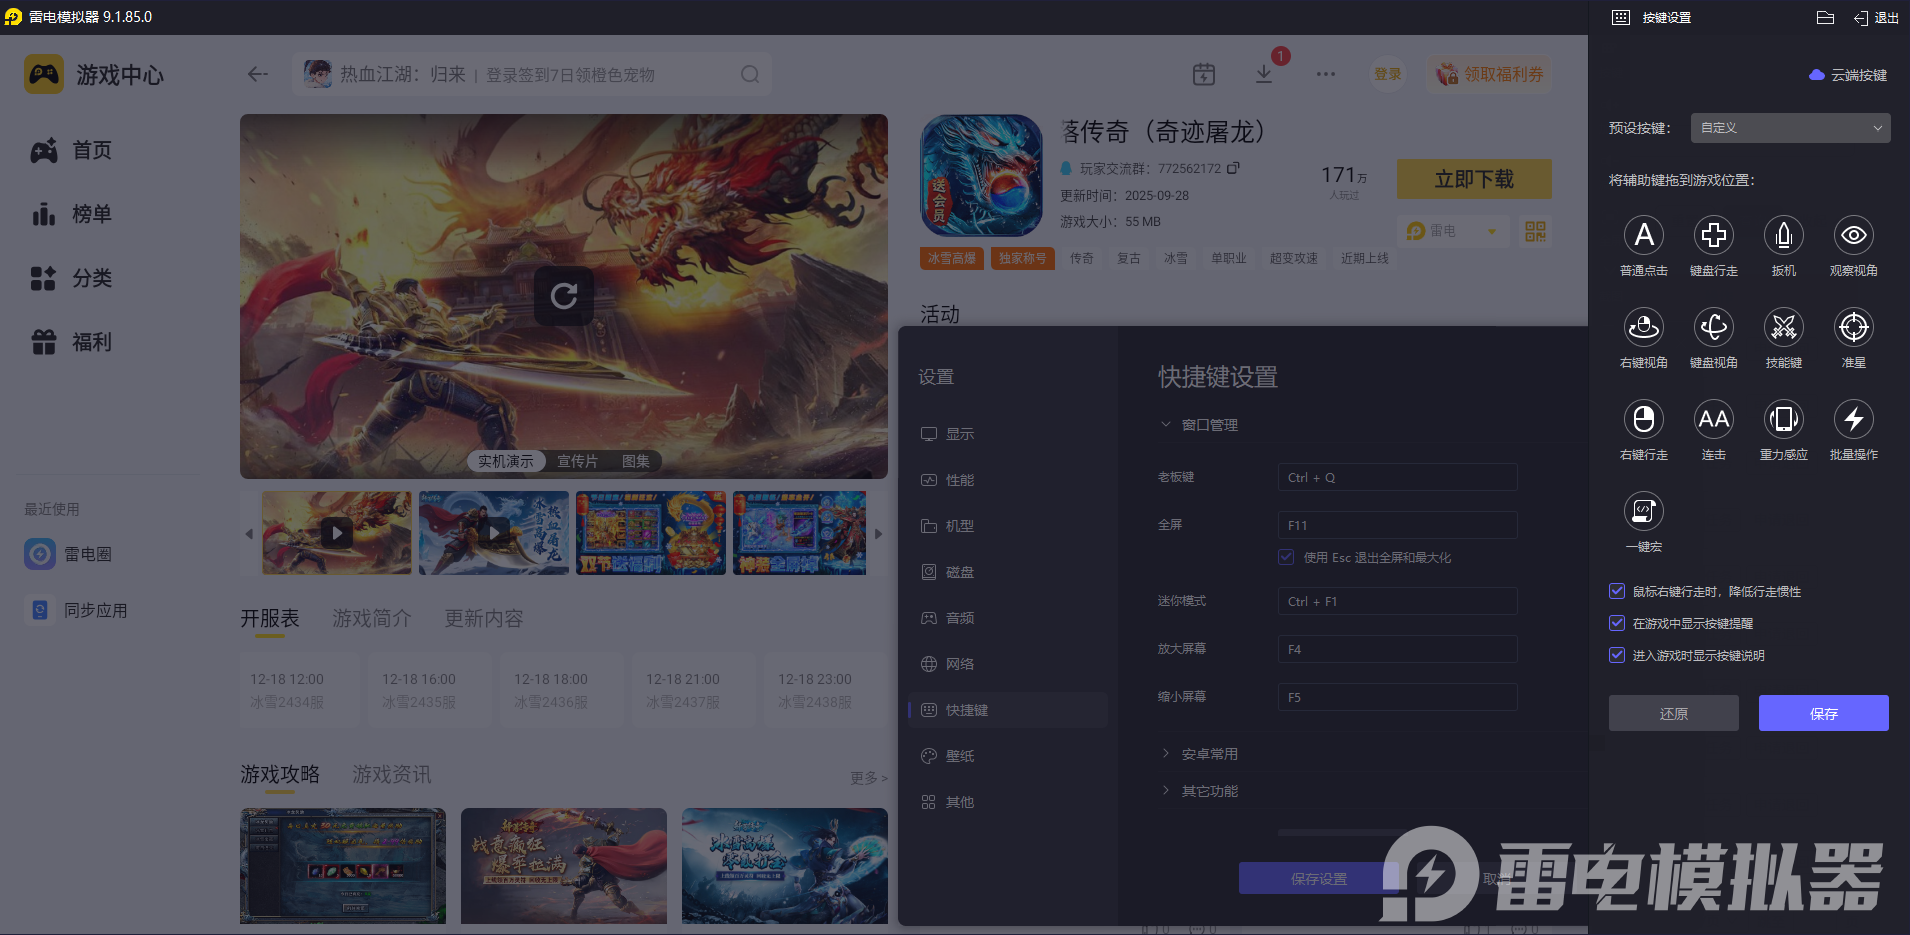
Task: Click the 登录 login button
Action: [x=1387, y=74]
